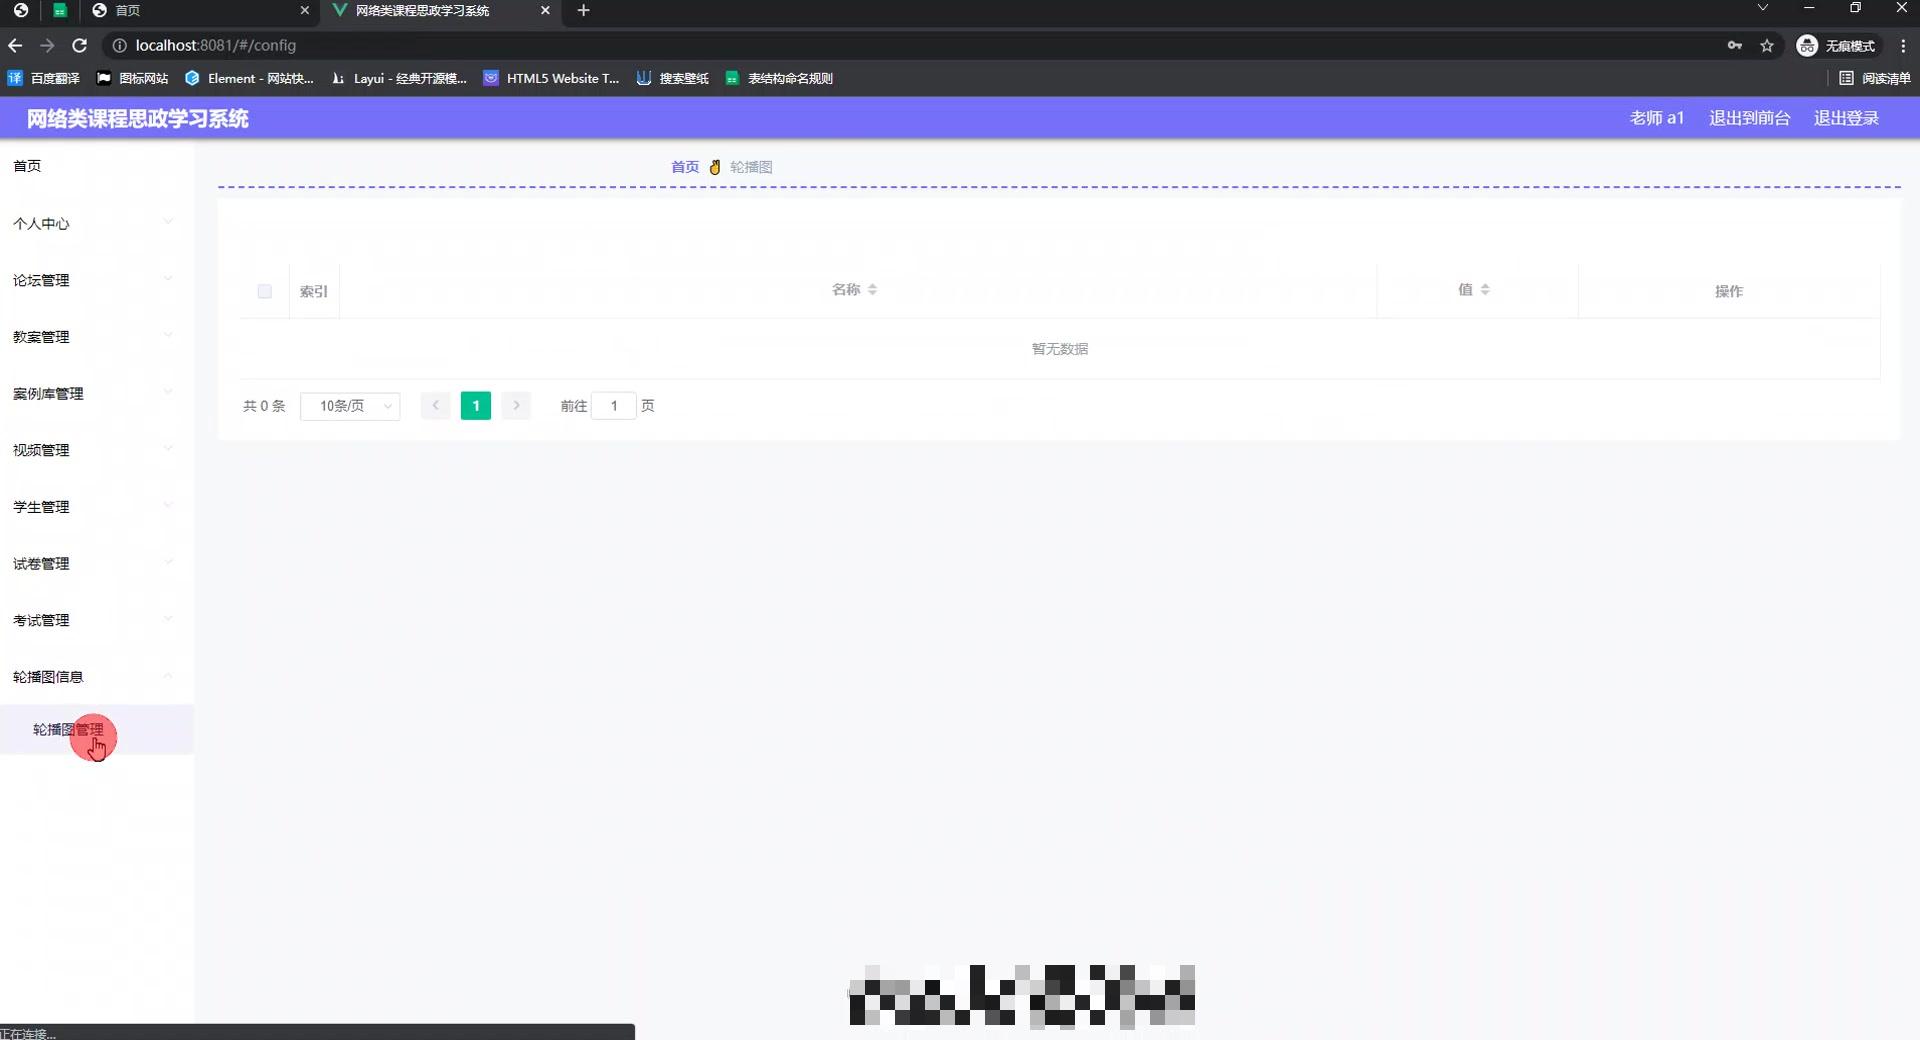
Task: Toggle sorting on the 值 column
Action: [x=1471, y=289]
